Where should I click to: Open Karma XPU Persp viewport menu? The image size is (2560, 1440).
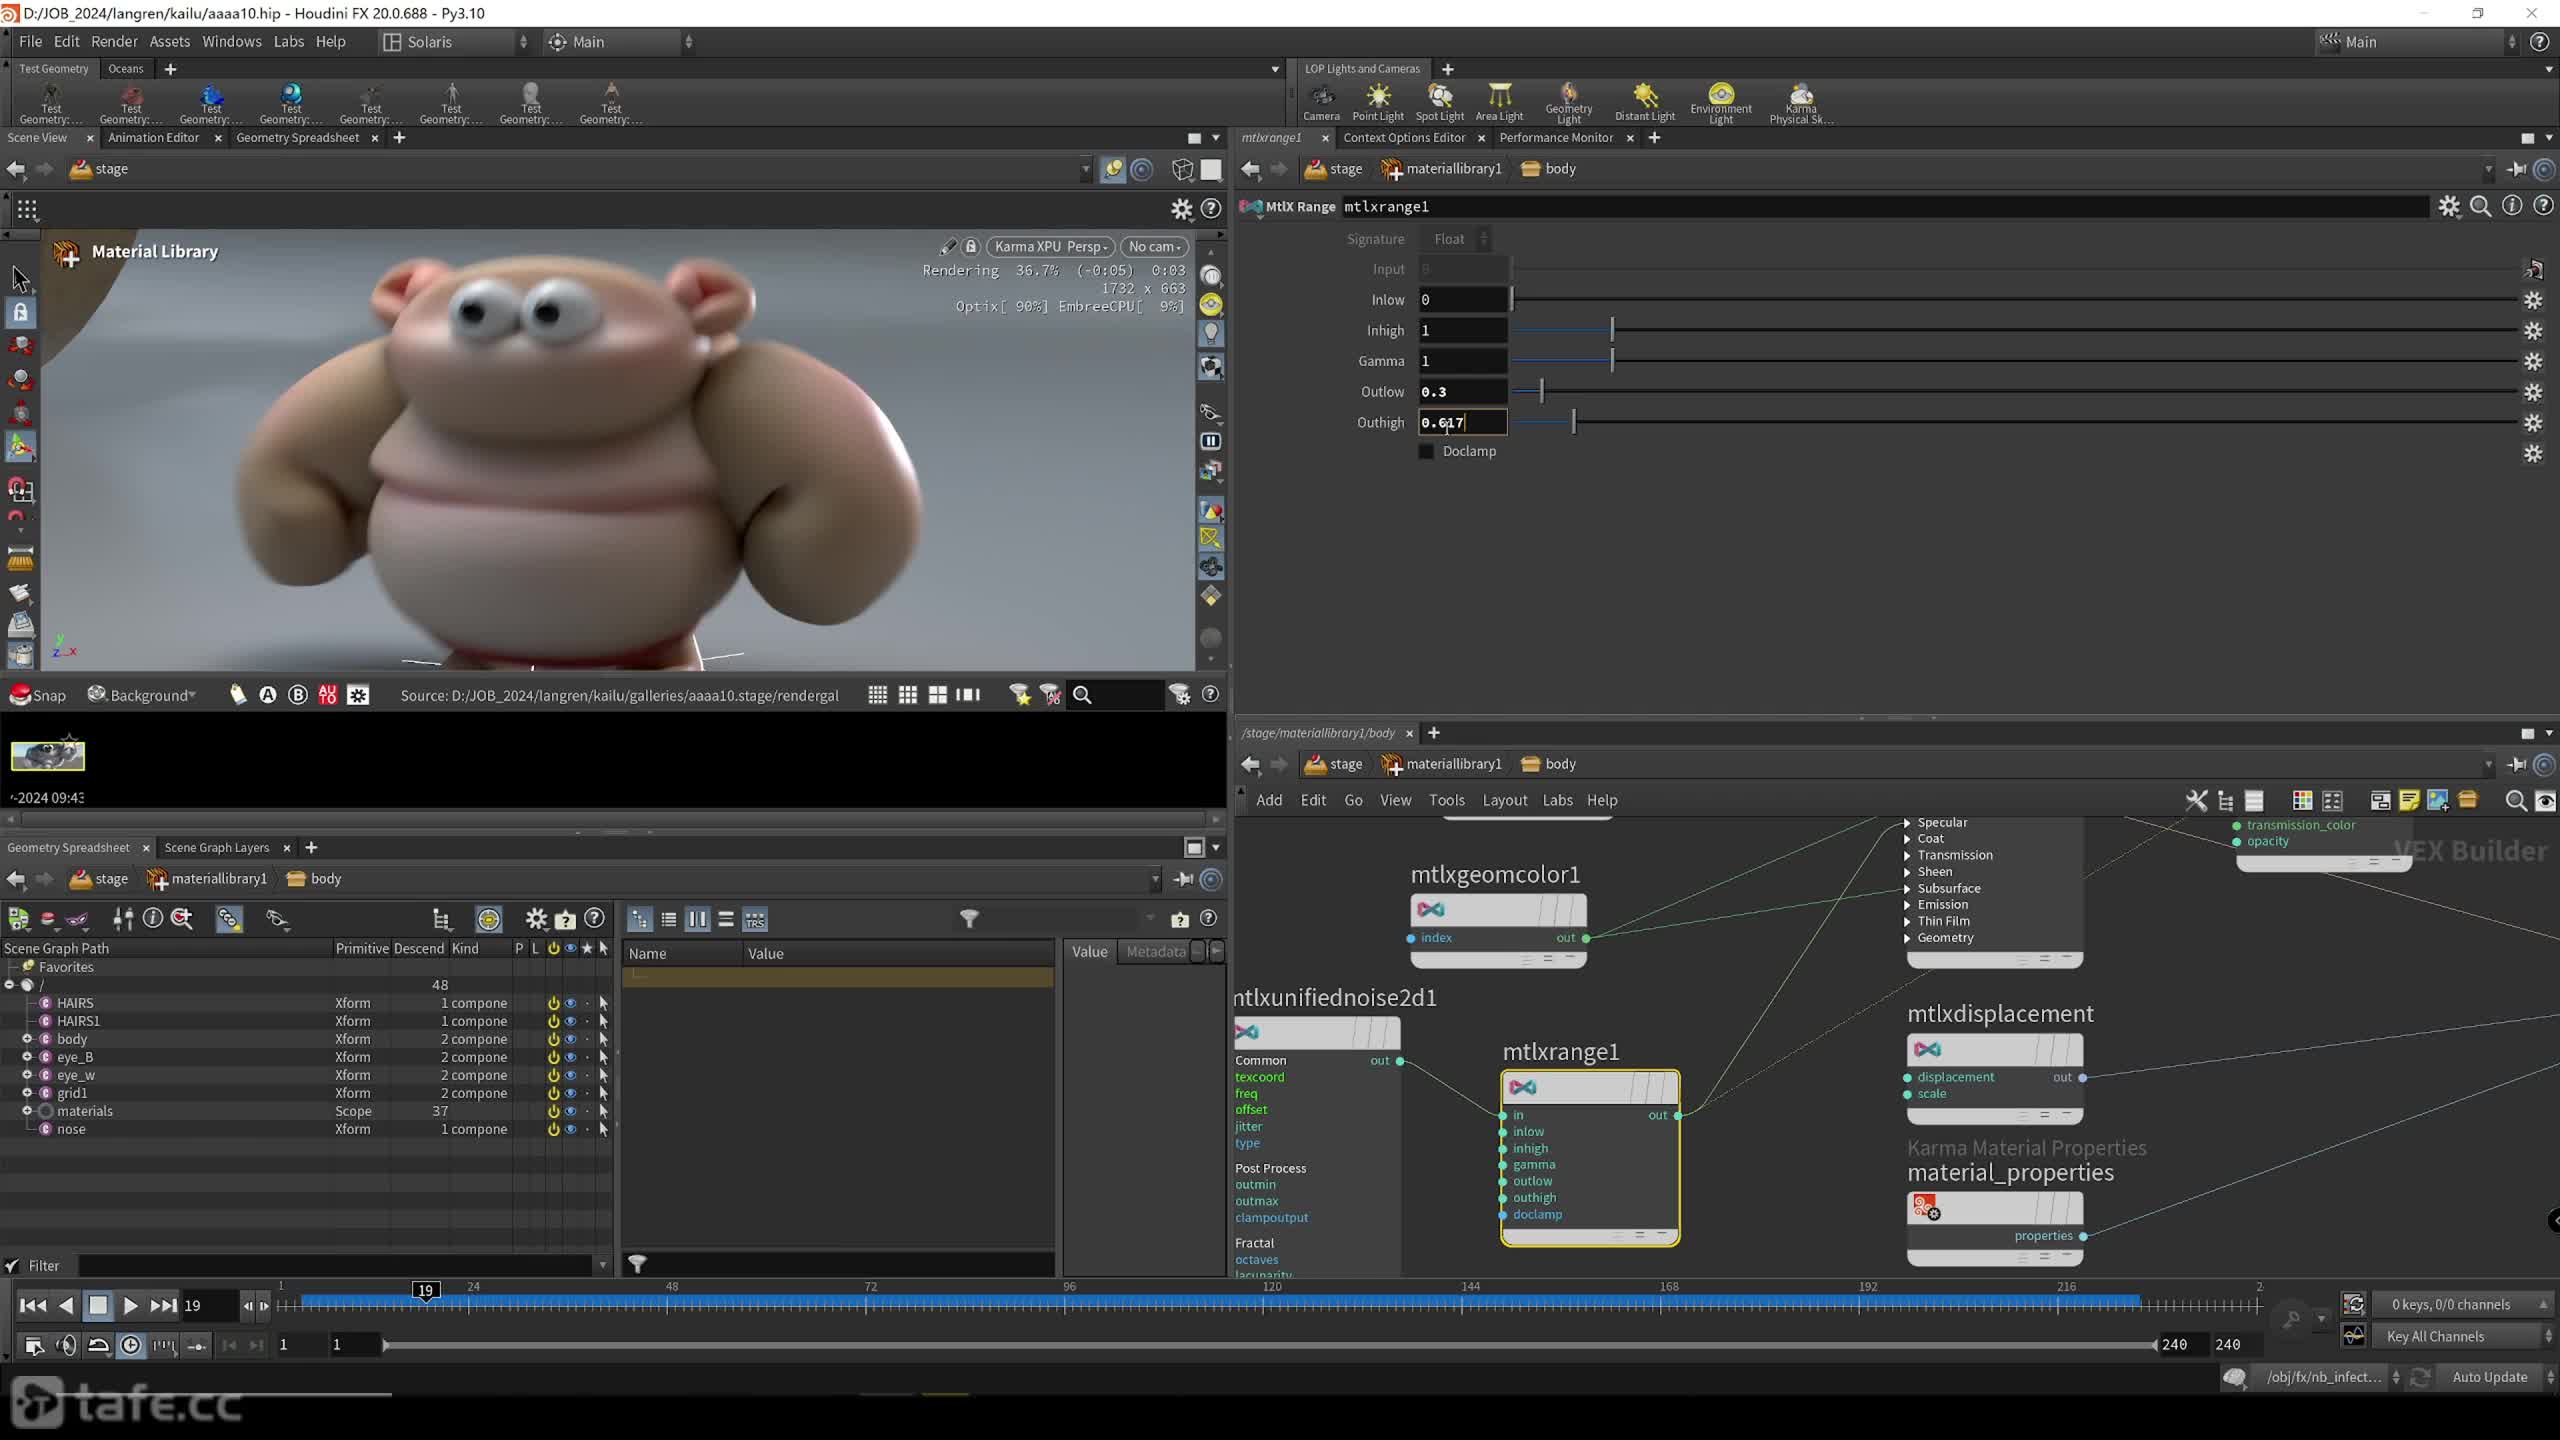1051,246
